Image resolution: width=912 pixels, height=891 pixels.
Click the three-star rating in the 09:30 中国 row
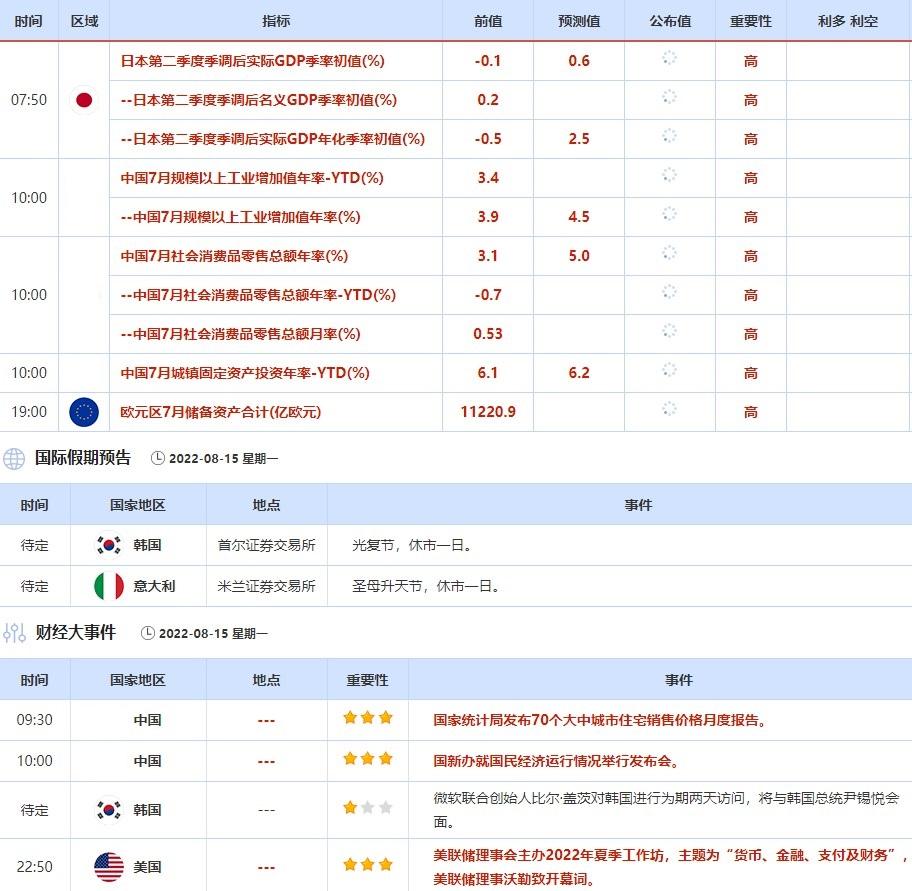[367, 718]
